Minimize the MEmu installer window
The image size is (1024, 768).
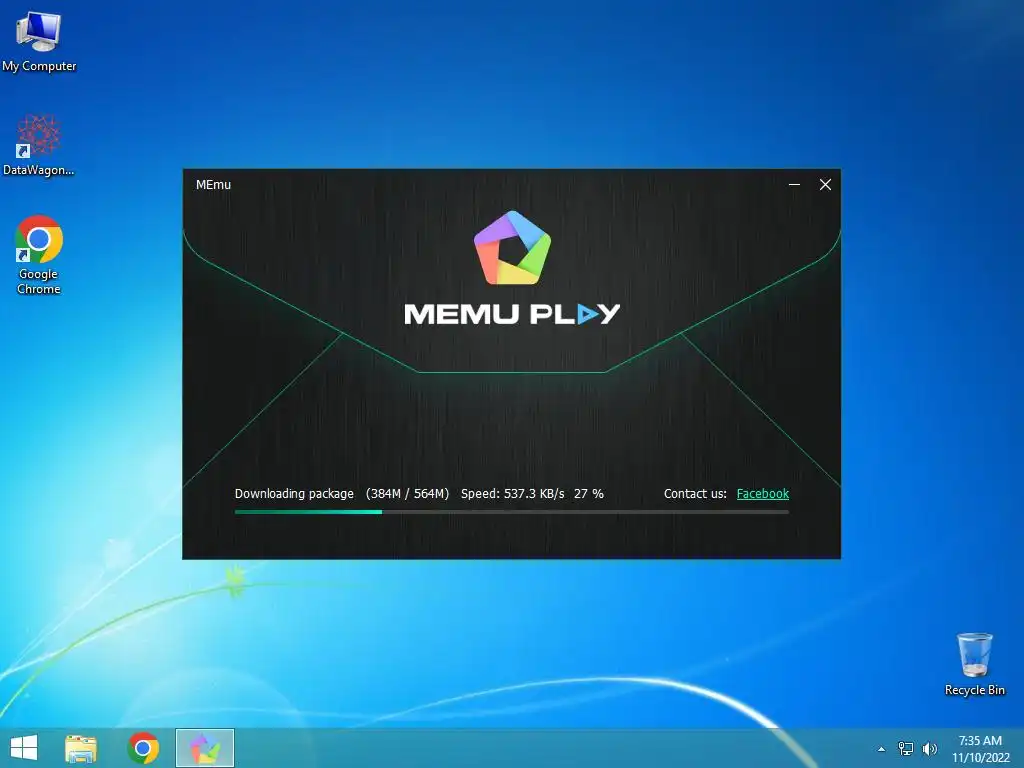coord(794,185)
